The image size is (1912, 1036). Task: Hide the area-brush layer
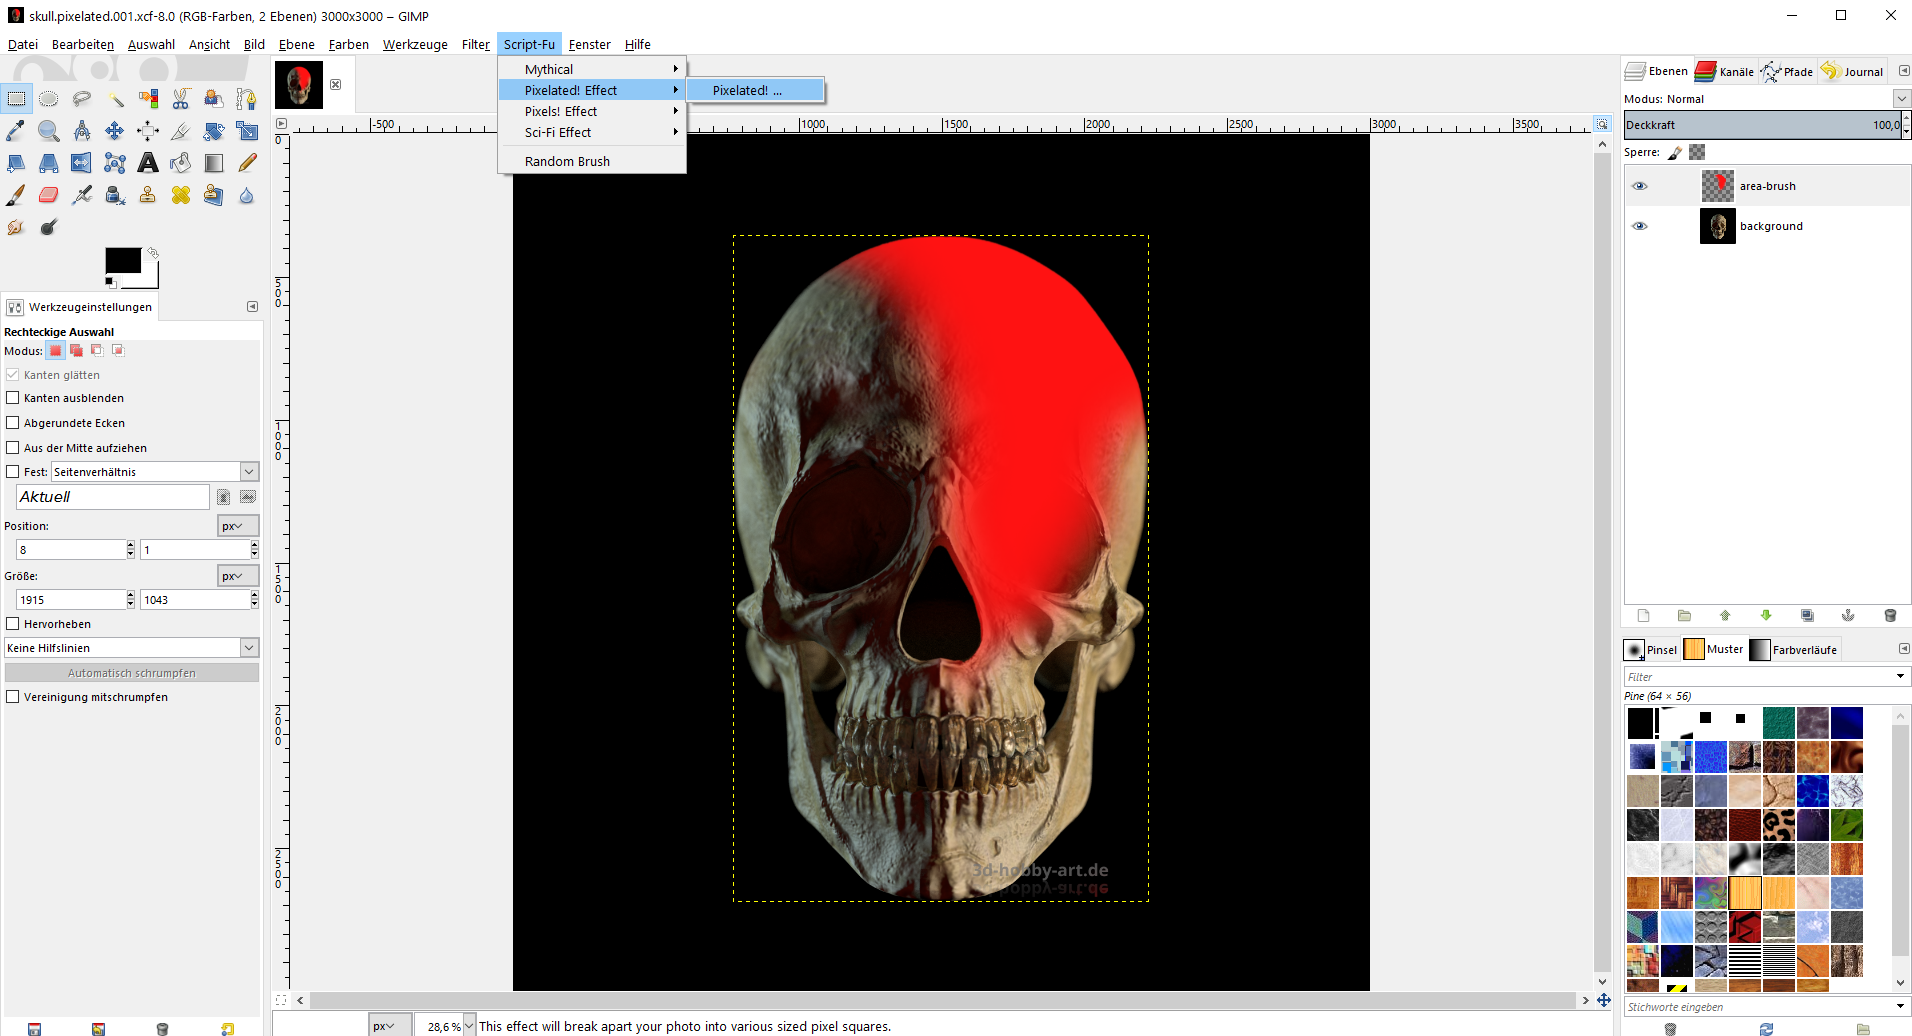coord(1639,186)
